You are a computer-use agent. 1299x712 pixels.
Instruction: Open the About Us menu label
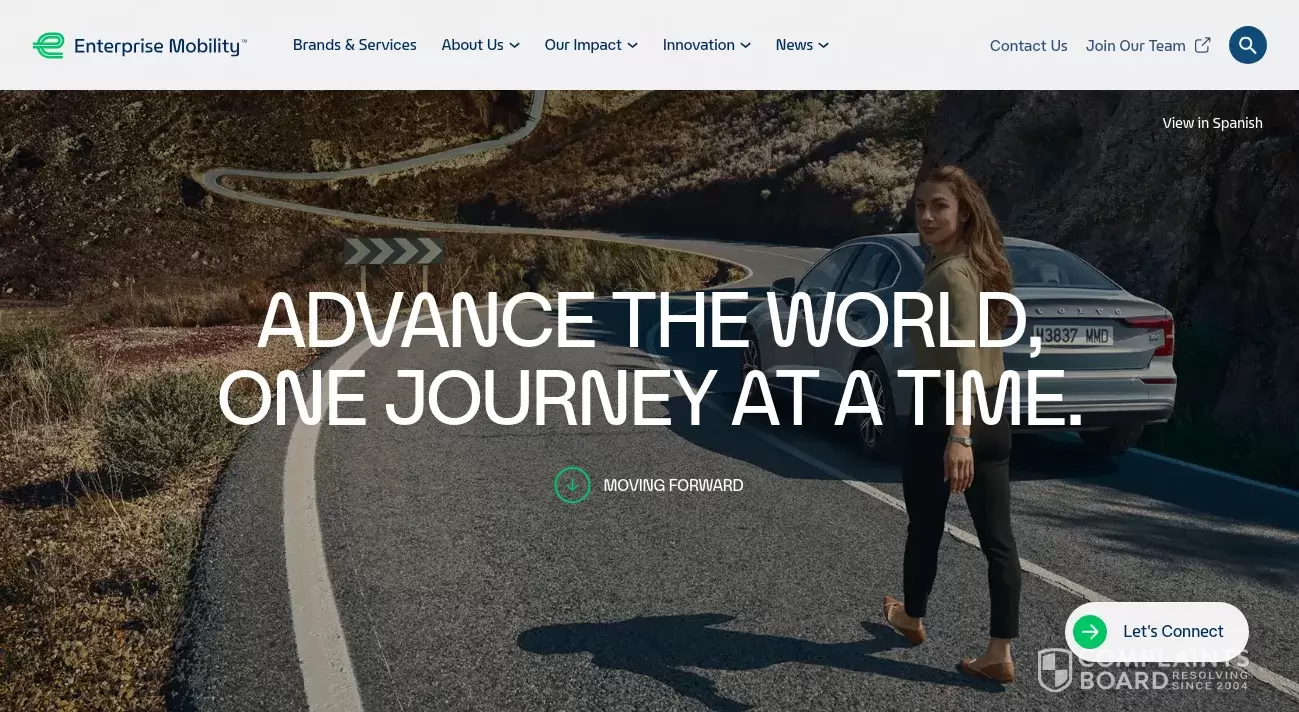pos(472,45)
